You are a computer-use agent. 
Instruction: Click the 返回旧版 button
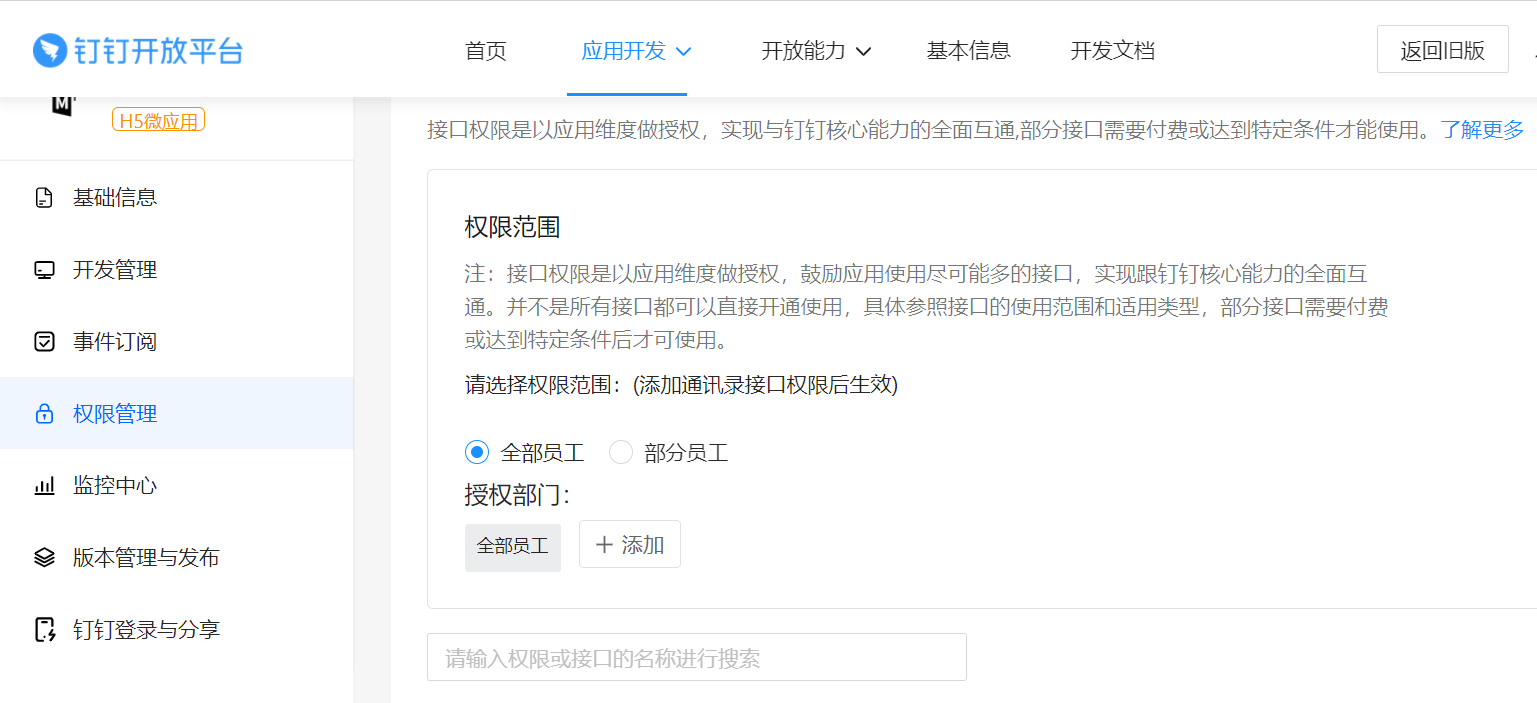click(1442, 51)
